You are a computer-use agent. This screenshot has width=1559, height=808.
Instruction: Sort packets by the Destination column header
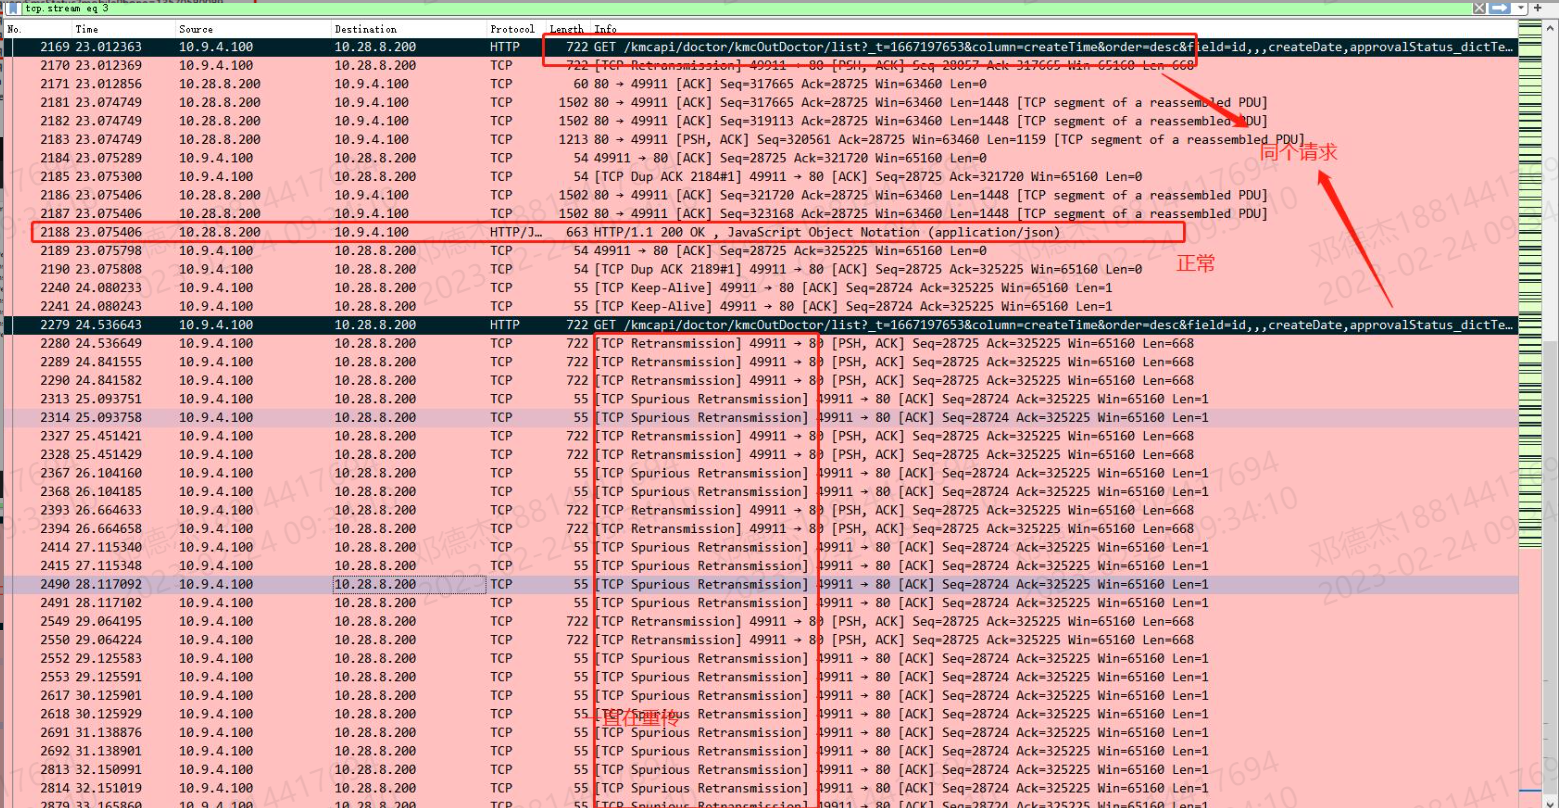408,29
